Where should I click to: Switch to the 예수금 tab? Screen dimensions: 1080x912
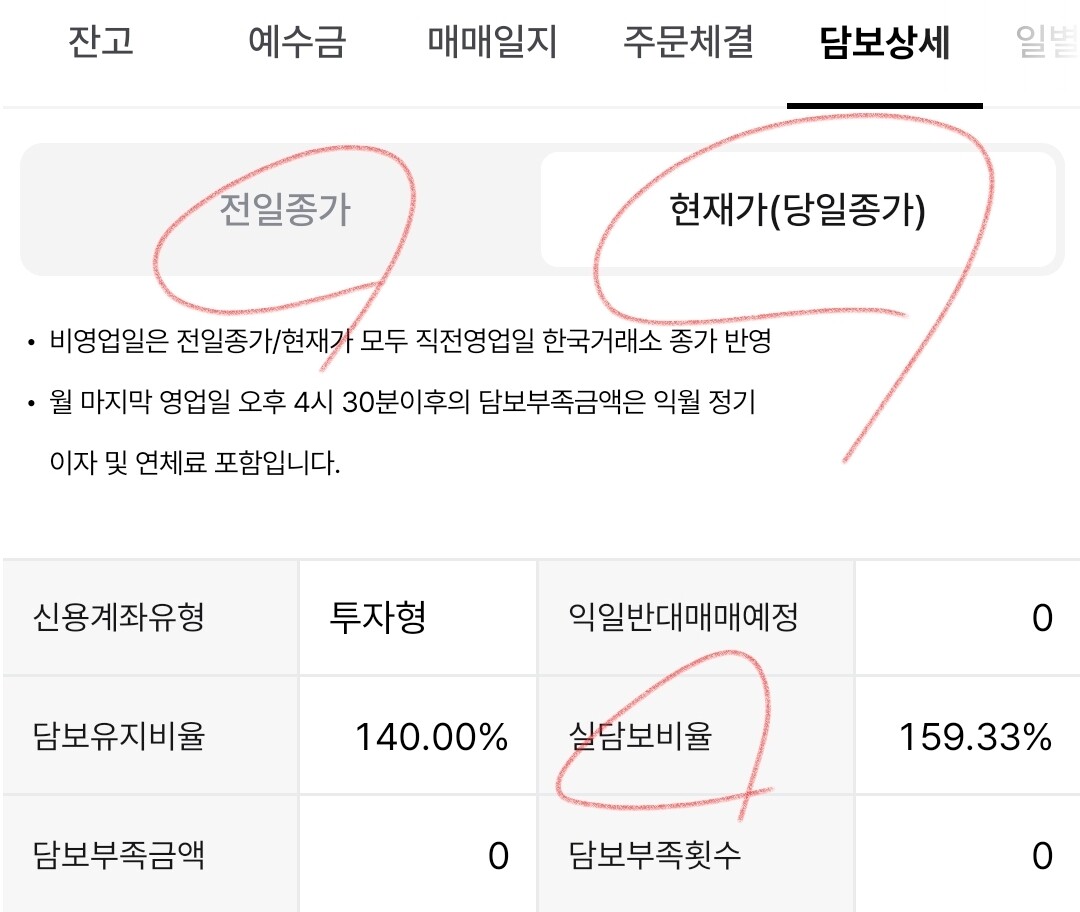pyautogui.click(x=297, y=41)
